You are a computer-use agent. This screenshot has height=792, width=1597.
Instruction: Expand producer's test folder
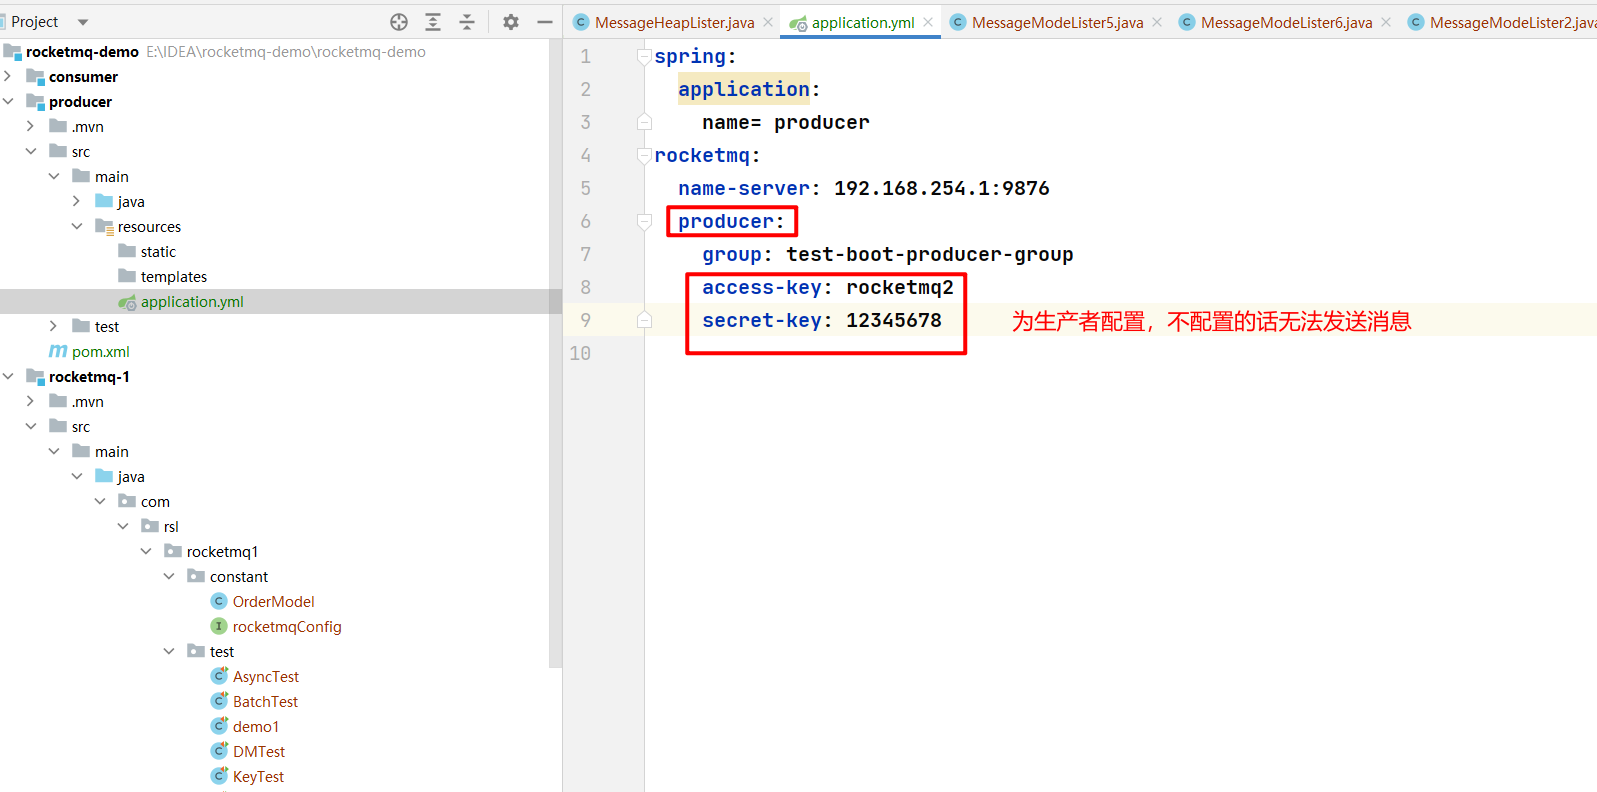point(53,326)
